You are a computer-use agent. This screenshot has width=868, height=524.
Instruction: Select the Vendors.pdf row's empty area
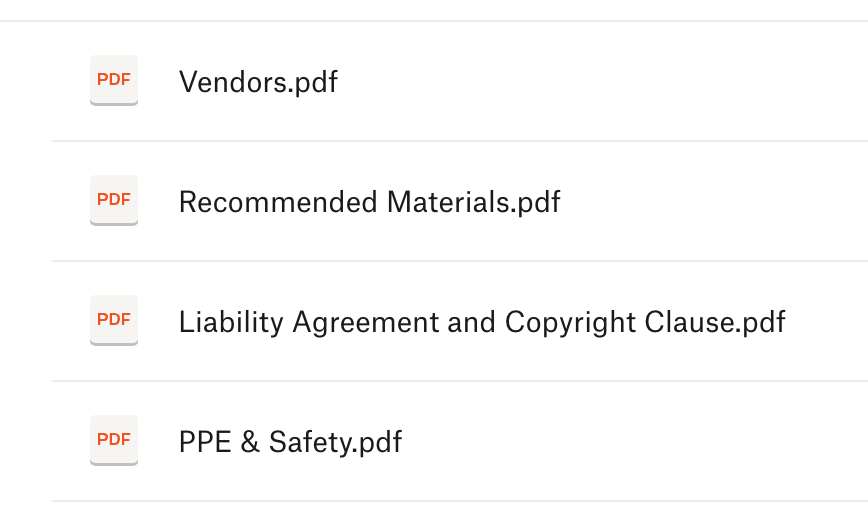[x=603, y=81]
